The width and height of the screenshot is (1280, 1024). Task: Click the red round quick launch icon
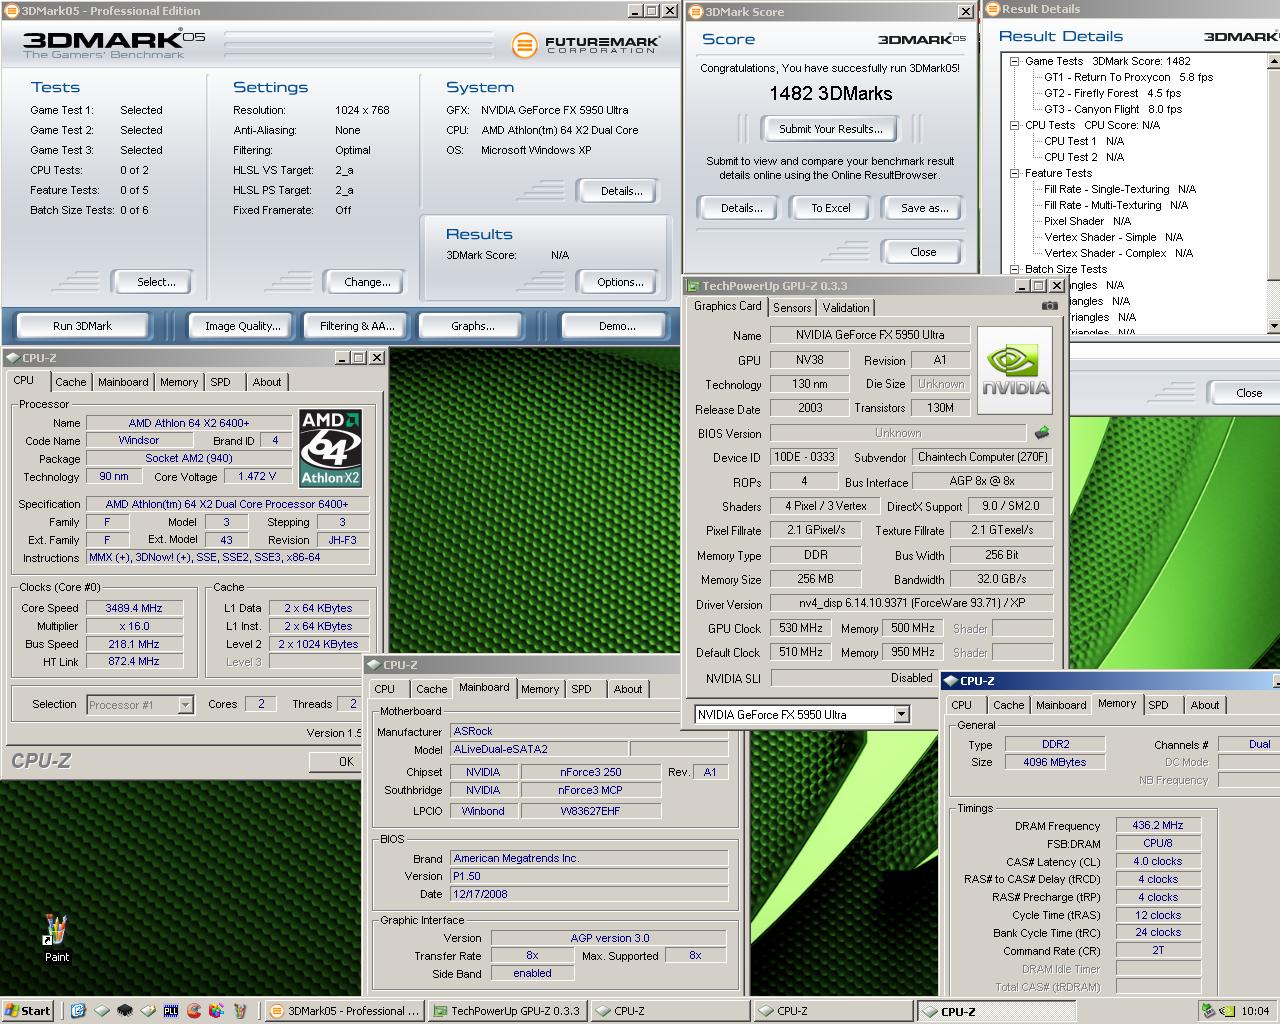[x=194, y=1011]
